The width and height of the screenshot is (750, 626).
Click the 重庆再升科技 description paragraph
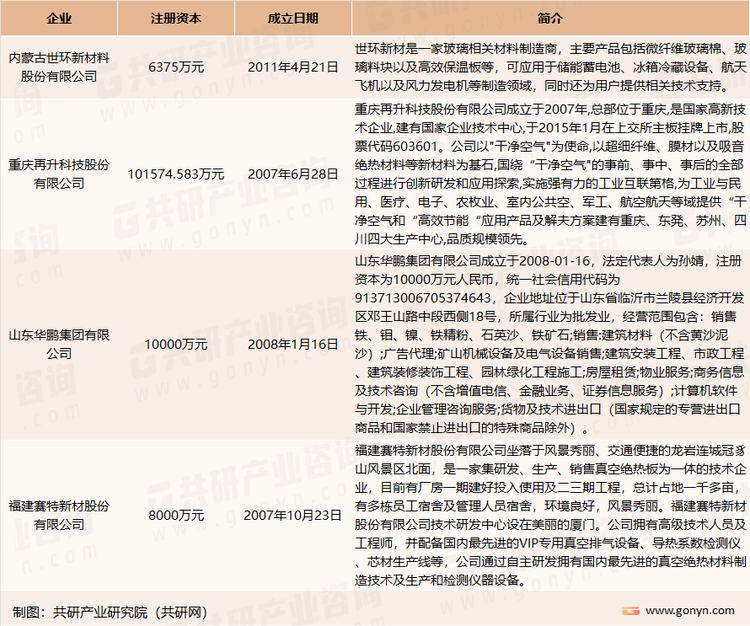click(x=550, y=174)
